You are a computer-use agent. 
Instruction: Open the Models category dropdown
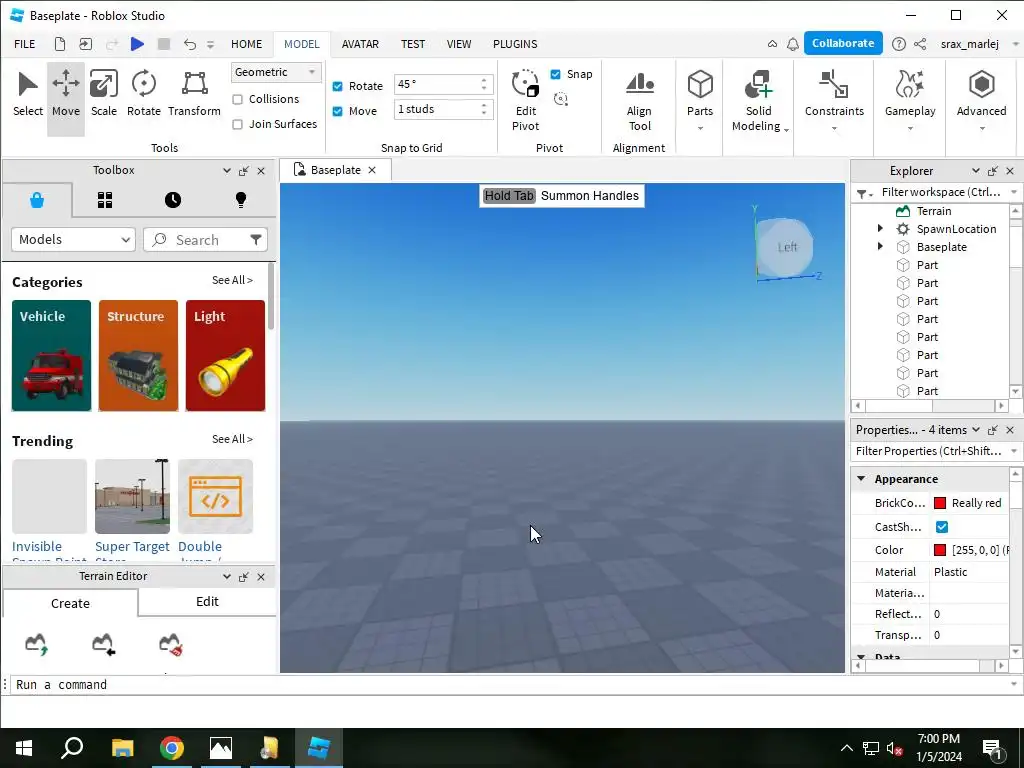tap(73, 240)
